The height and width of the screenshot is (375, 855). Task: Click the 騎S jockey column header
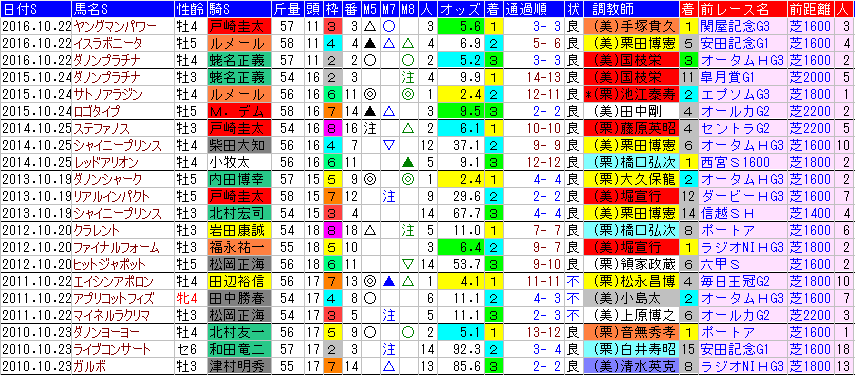point(238,9)
